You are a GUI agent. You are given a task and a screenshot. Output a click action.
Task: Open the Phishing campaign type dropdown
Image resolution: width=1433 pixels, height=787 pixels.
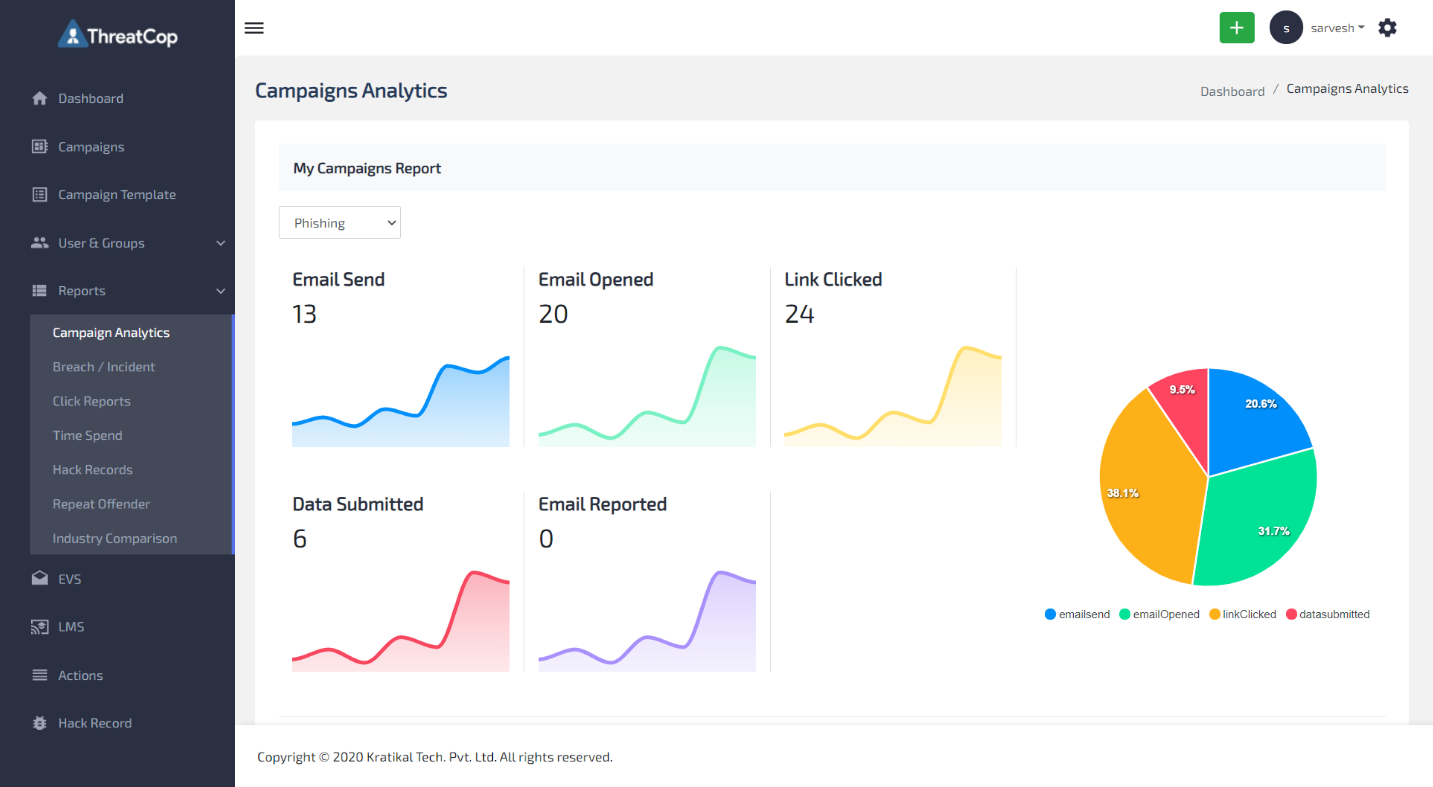tap(339, 223)
